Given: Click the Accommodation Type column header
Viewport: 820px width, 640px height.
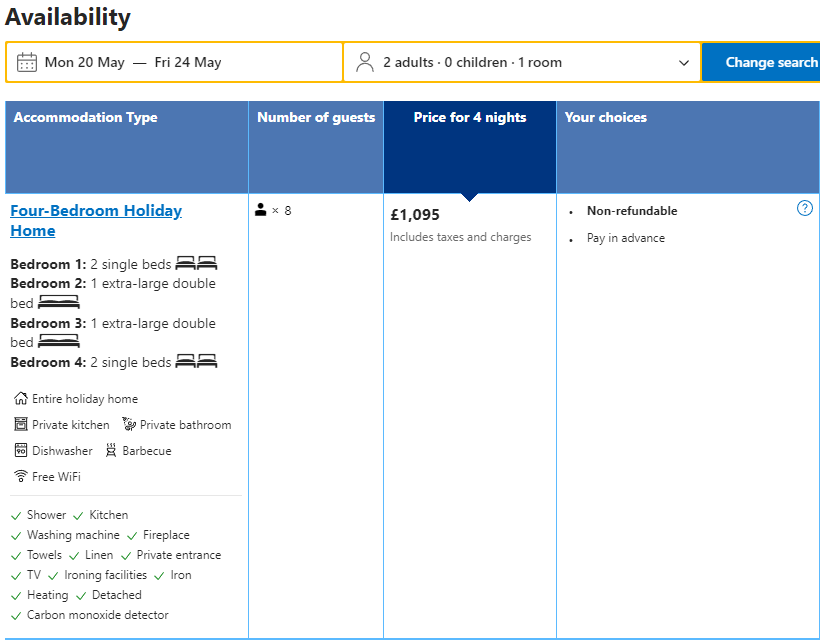Looking at the screenshot, I should 86,118.
